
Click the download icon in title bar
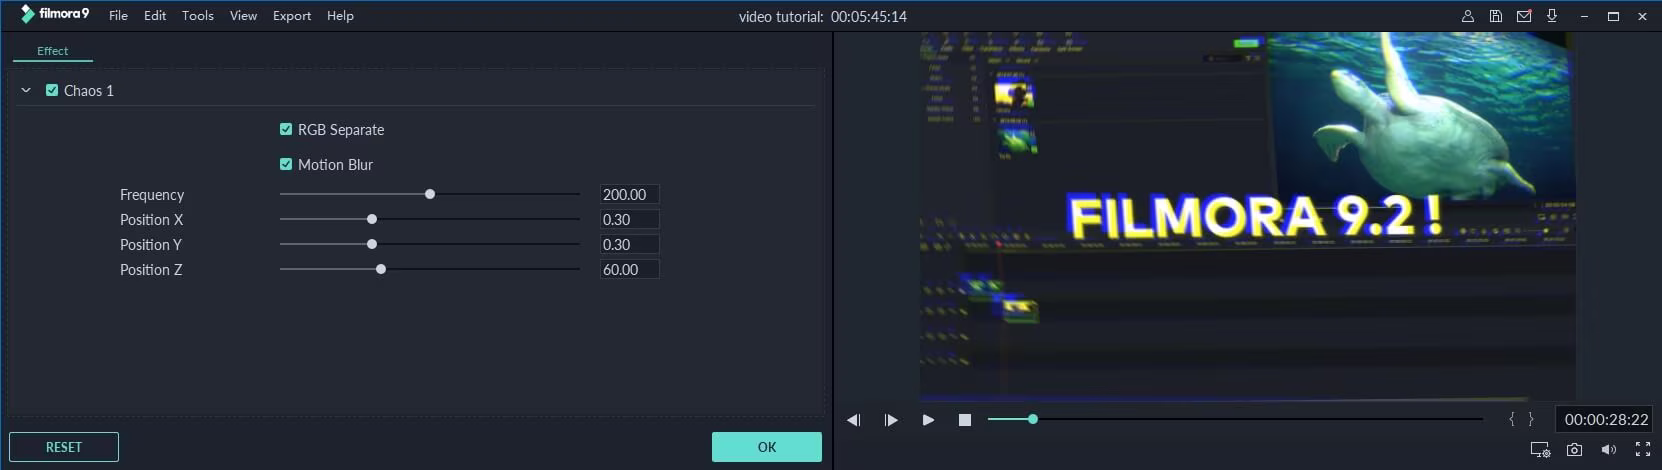1552,16
